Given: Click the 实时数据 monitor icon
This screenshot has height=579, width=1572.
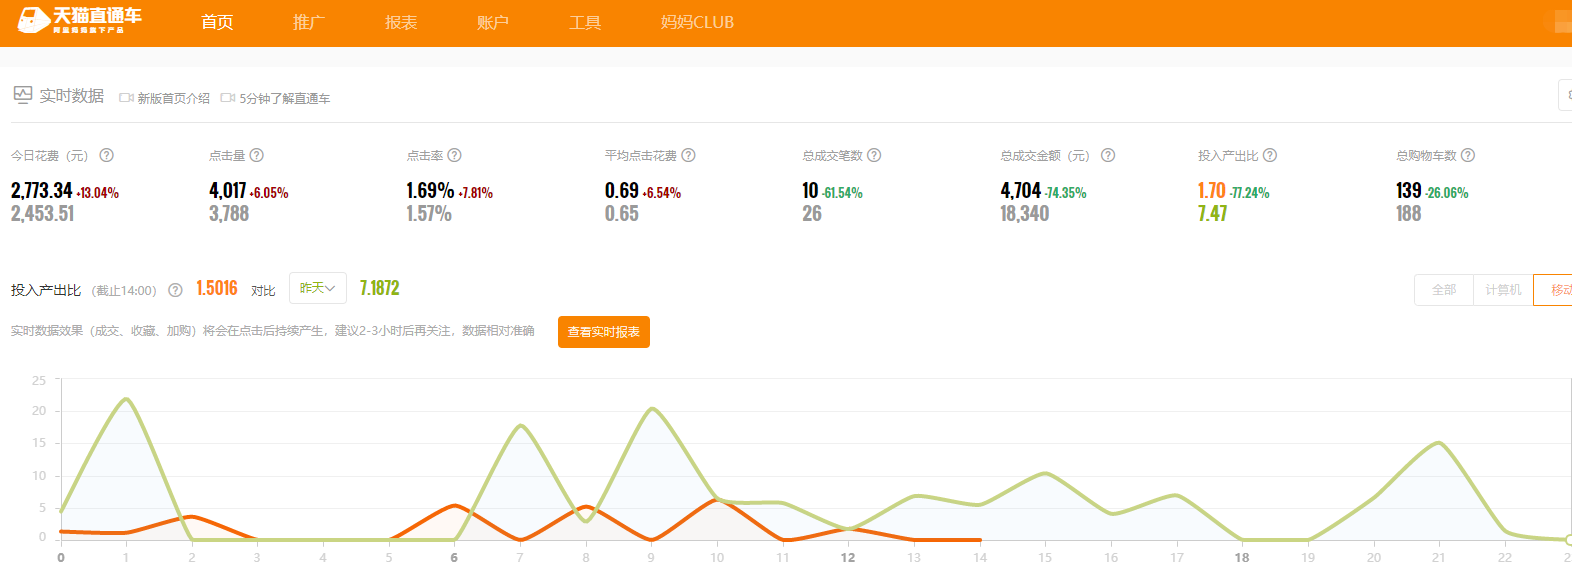Looking at the screenshot, I should tap(23, 95).
